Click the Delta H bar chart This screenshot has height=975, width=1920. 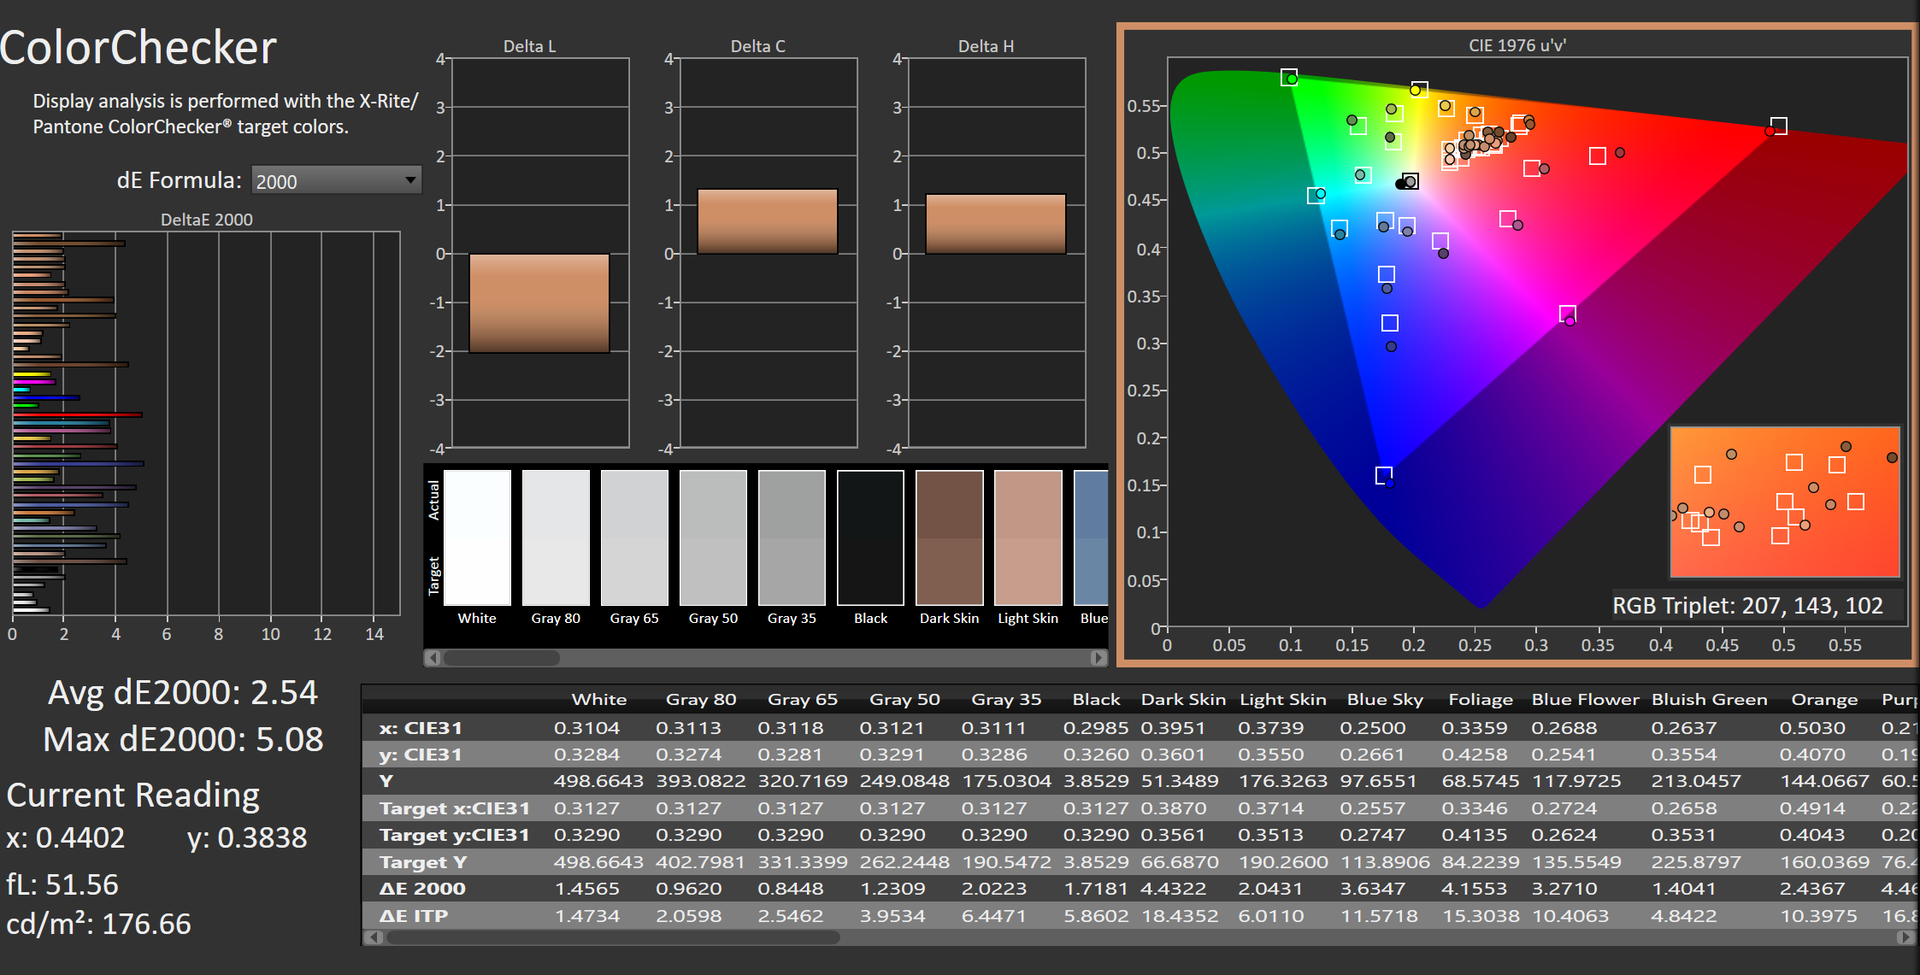[x=996, y=253]
